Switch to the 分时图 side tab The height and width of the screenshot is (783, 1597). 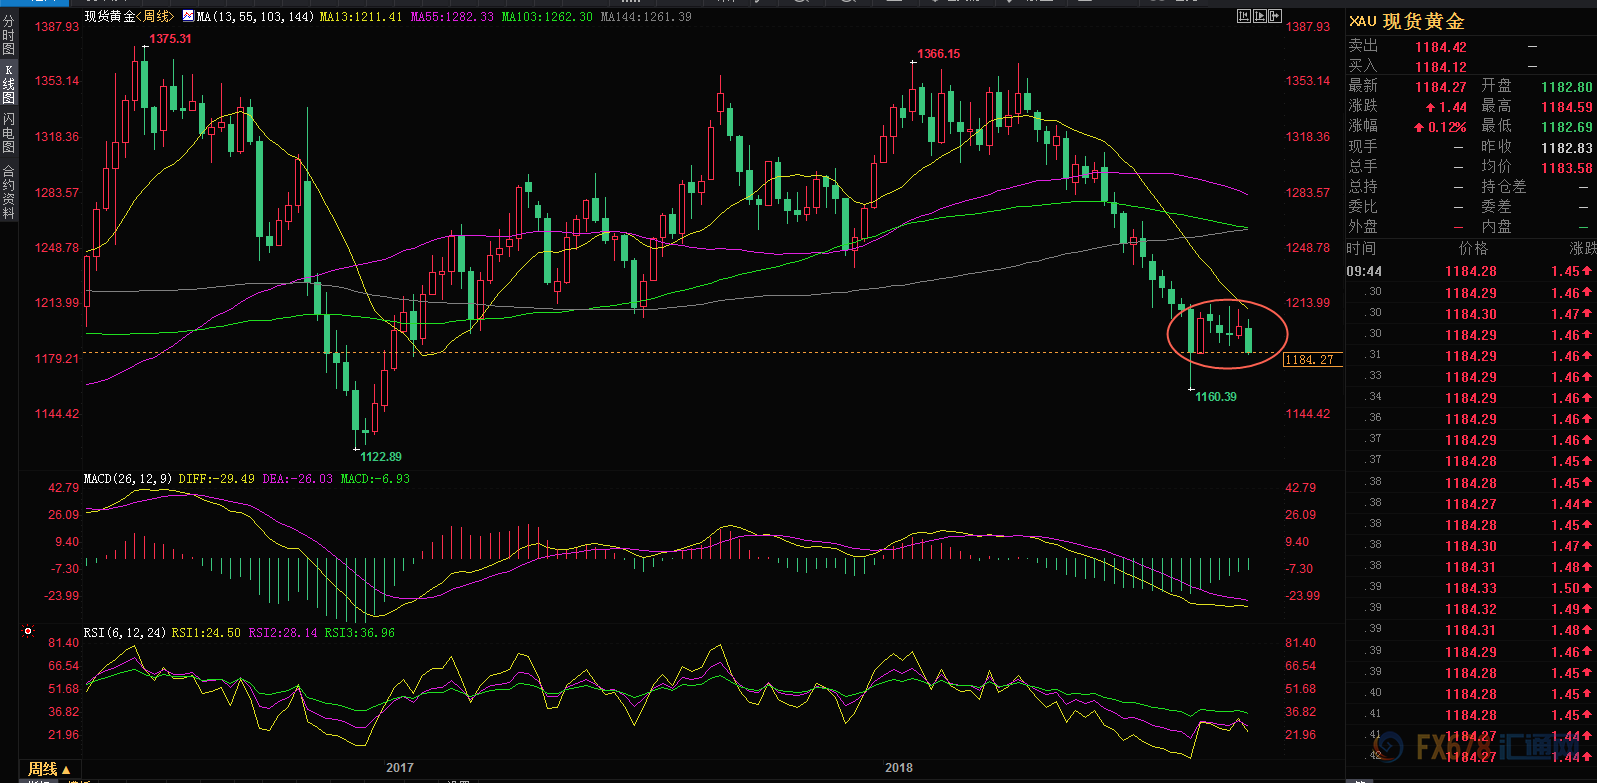[x=9, y=34]
